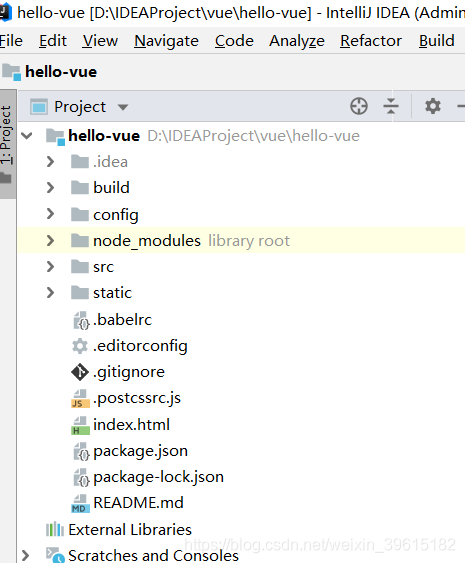465x563 pixels.
Task: Click the .editorconfig gear file icon
Action: click(80, 346)
